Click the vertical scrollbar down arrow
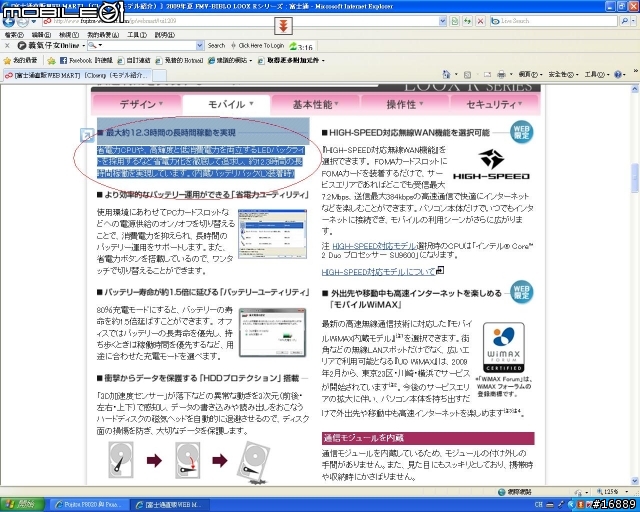This screenshot has width=640, height=512. coord(635,481)
